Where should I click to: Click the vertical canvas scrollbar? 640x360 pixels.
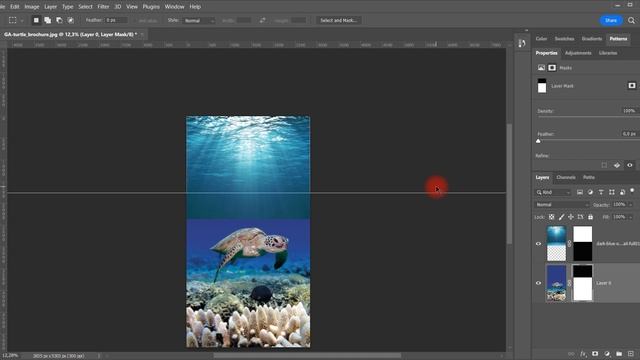(x=509, y=184)
